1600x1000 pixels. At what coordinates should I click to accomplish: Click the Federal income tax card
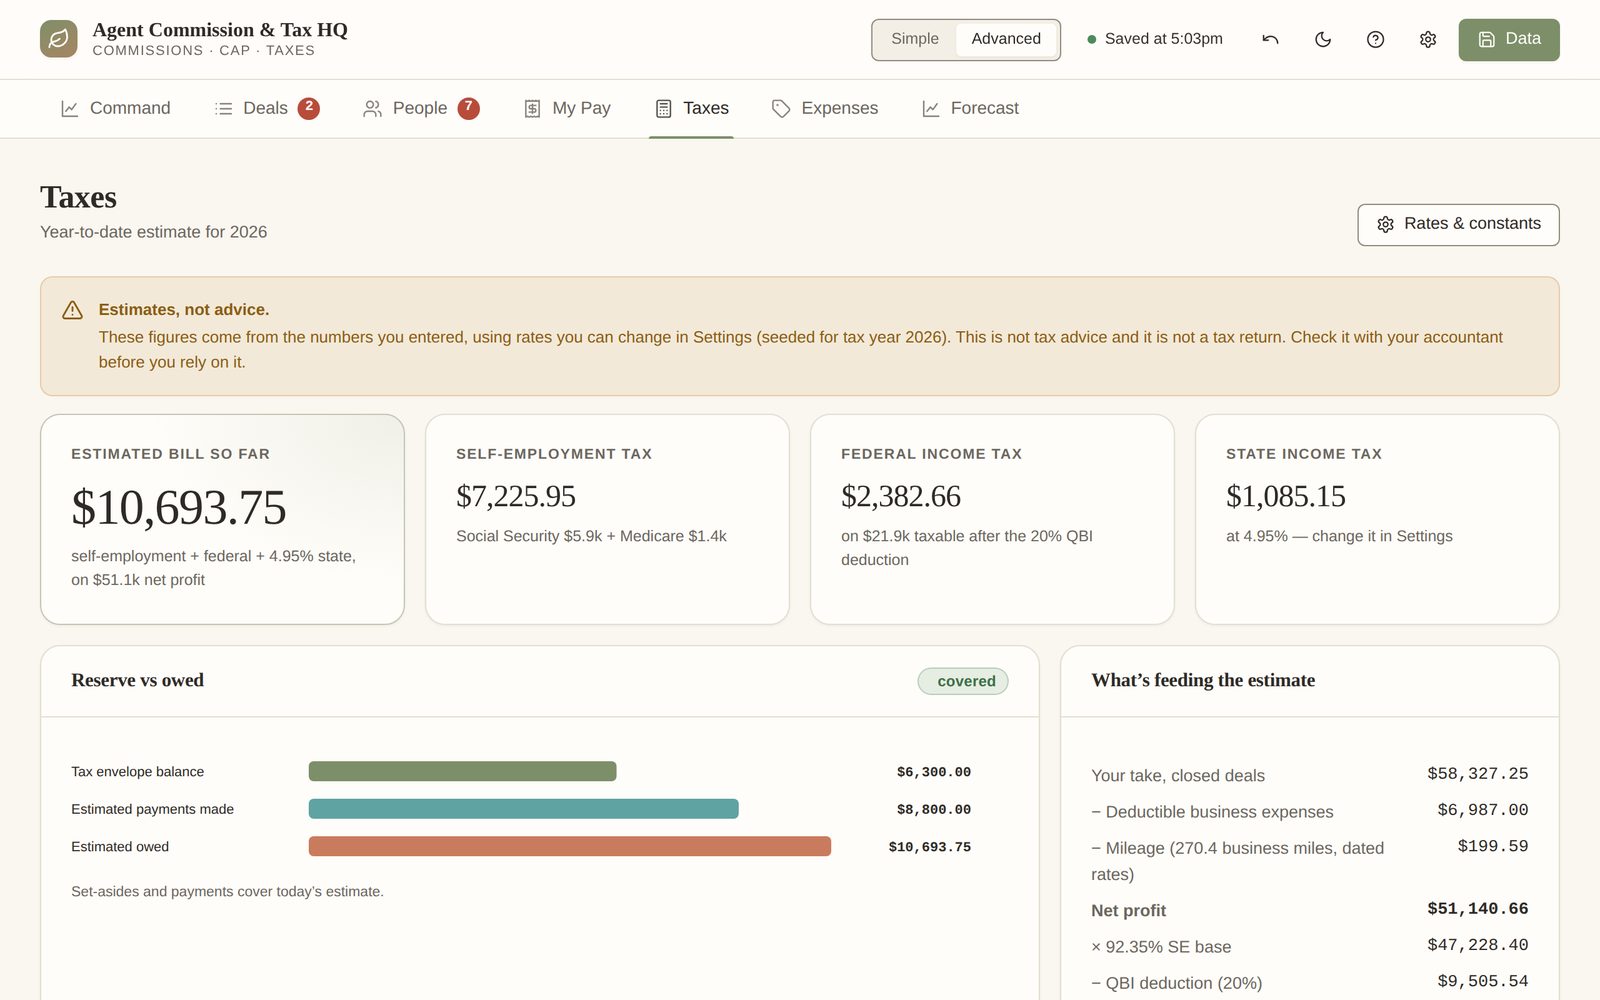click(992, 519)
